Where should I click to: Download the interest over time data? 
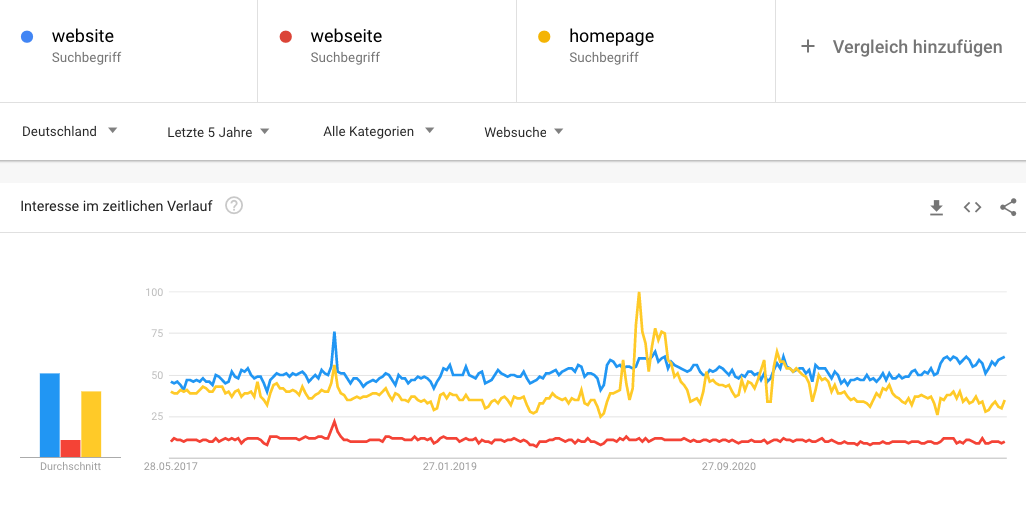pos(936,207)
